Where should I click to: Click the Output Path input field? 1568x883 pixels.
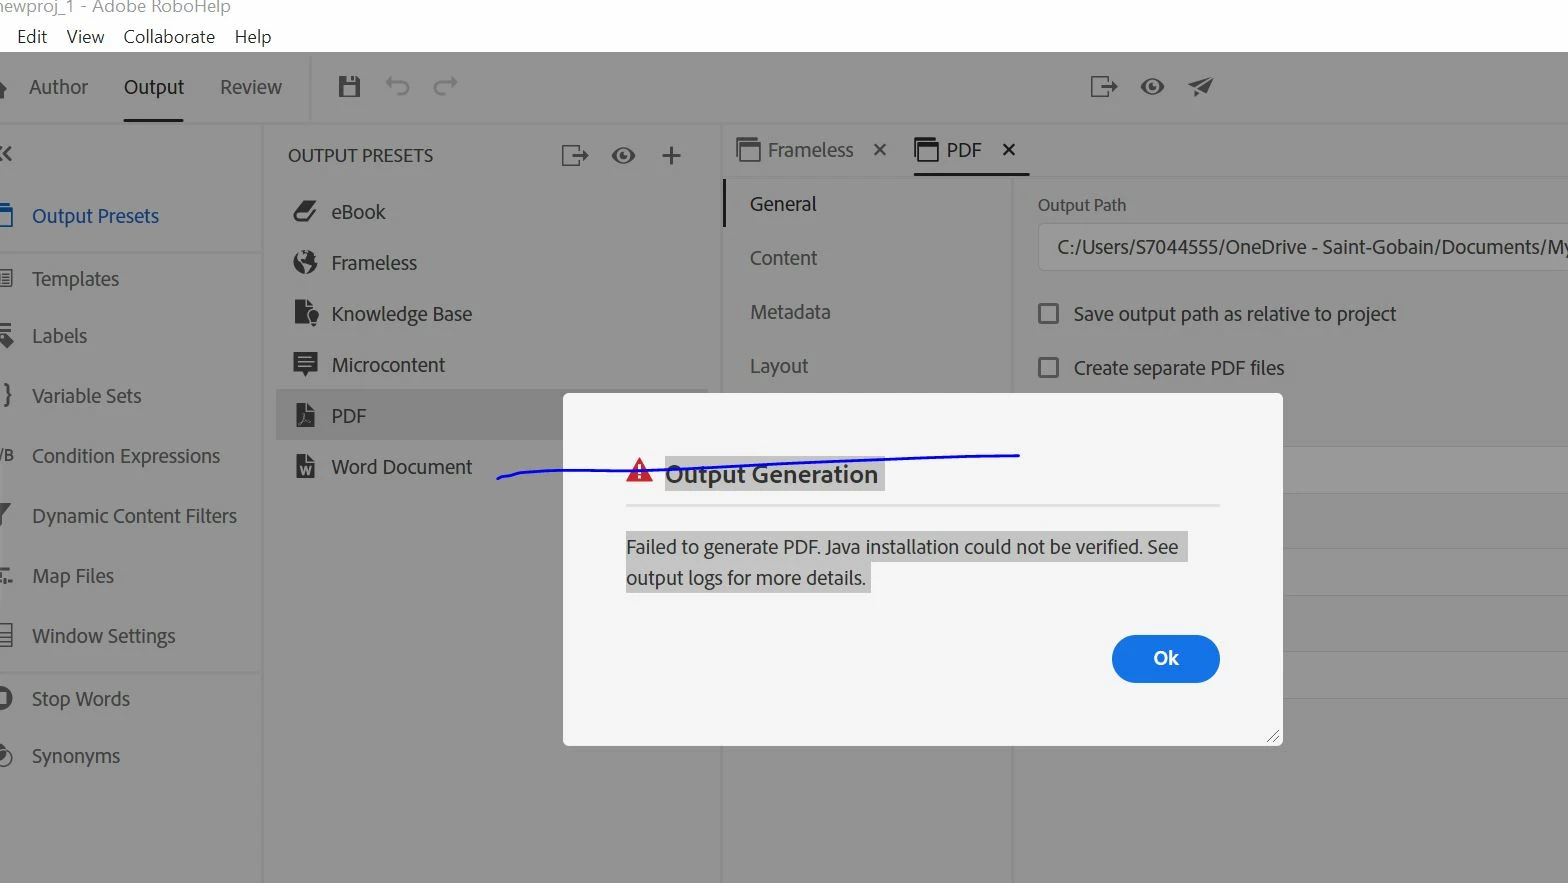coord(1303,247)
